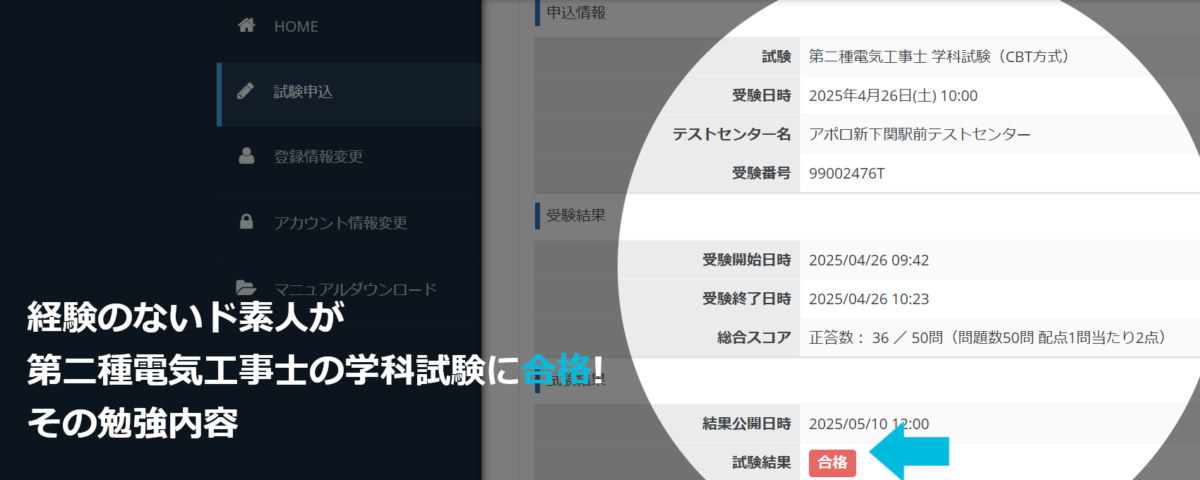Click the lock icon beside アカウント情報変更
Viewport: 1200px width, 480px height.
[246, 222]
